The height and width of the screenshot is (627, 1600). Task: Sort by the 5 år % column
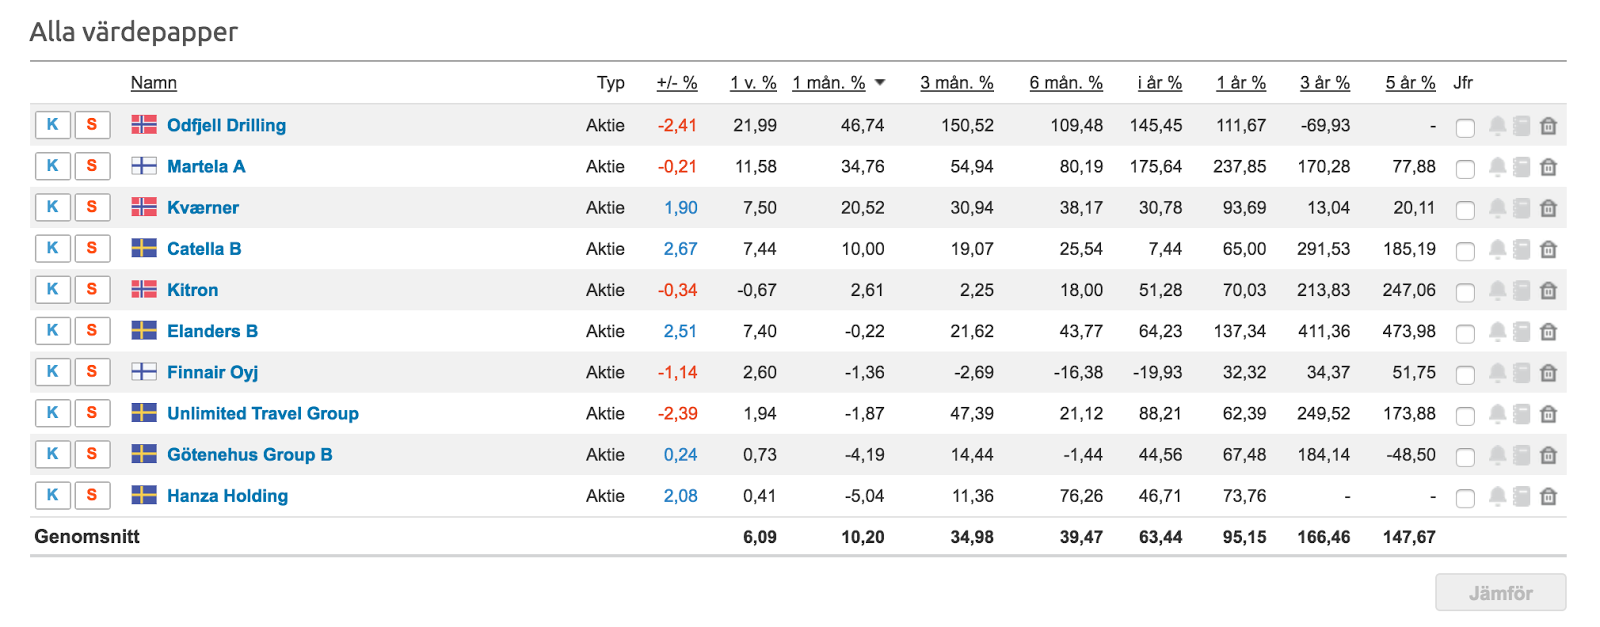[1410, 83]
